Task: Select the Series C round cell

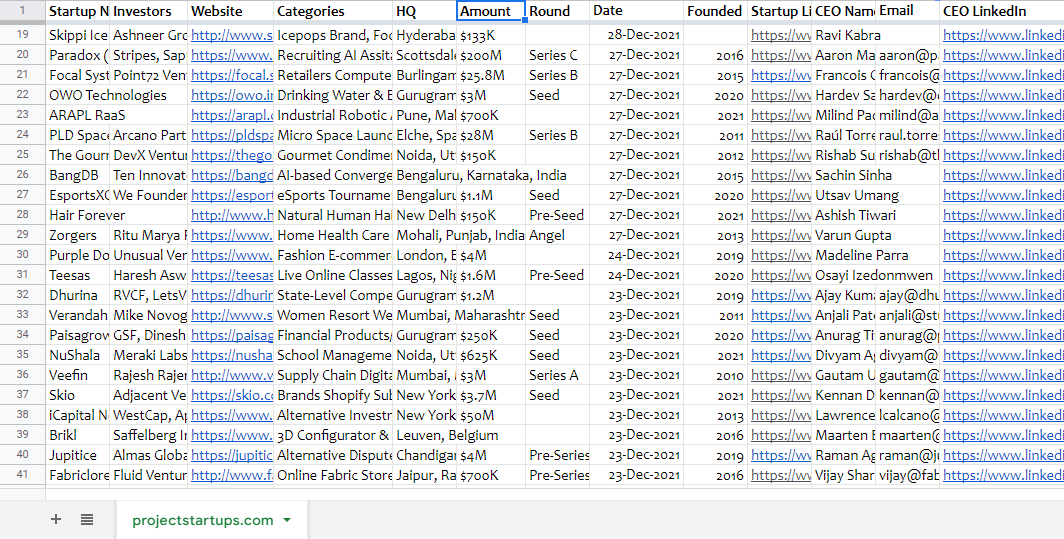Action: [x=558, y=55]
